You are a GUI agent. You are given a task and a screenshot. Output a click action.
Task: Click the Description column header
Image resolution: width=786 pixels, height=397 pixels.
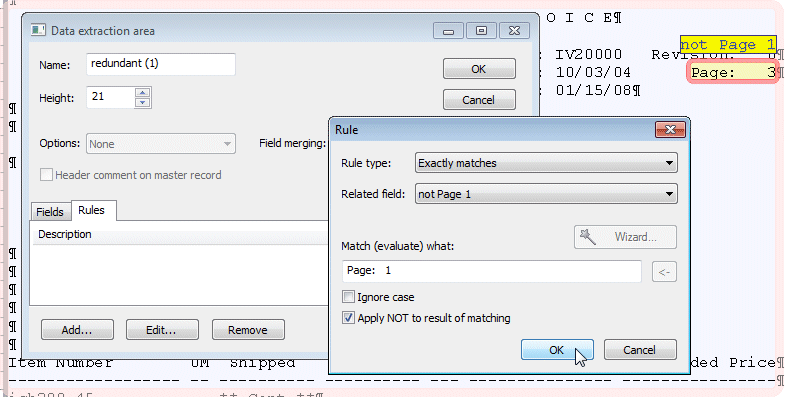(x=180, y=234)
